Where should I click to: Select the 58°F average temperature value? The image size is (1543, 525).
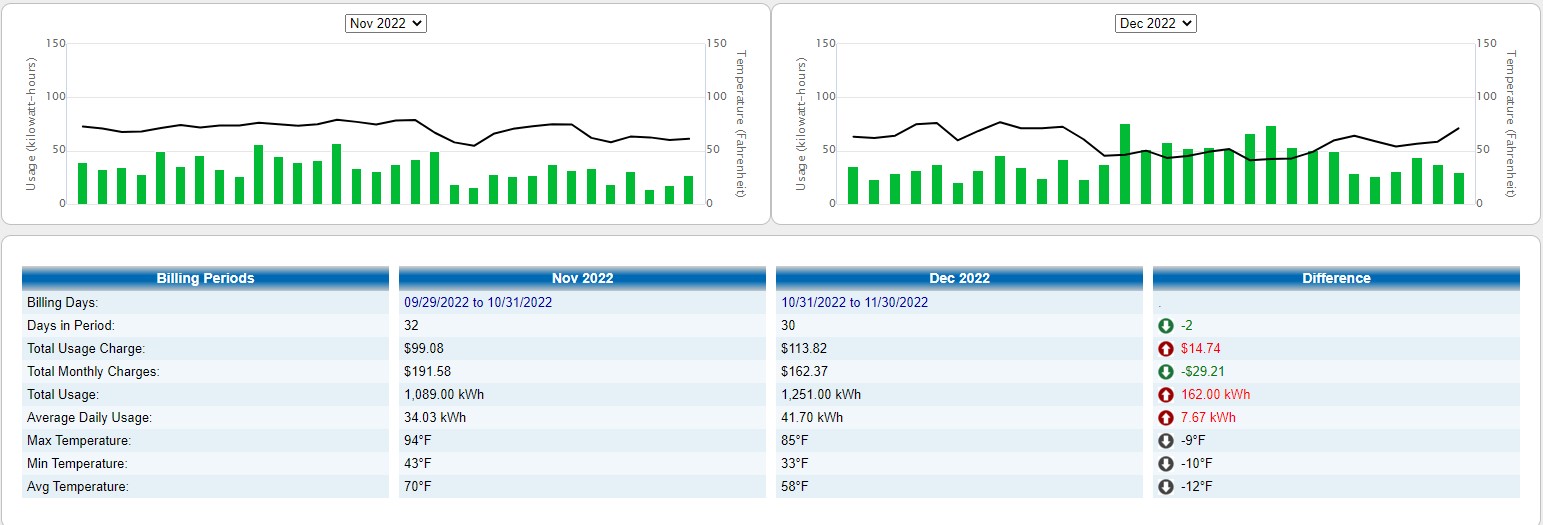click(x=795, y=487)
